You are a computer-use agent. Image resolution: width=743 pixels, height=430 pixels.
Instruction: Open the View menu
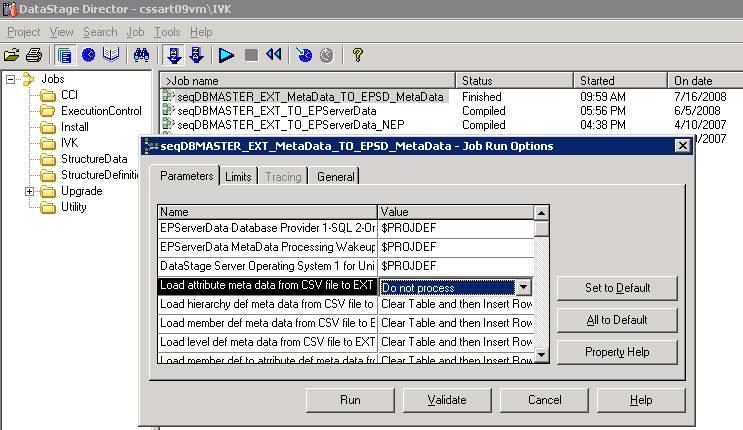62,32
